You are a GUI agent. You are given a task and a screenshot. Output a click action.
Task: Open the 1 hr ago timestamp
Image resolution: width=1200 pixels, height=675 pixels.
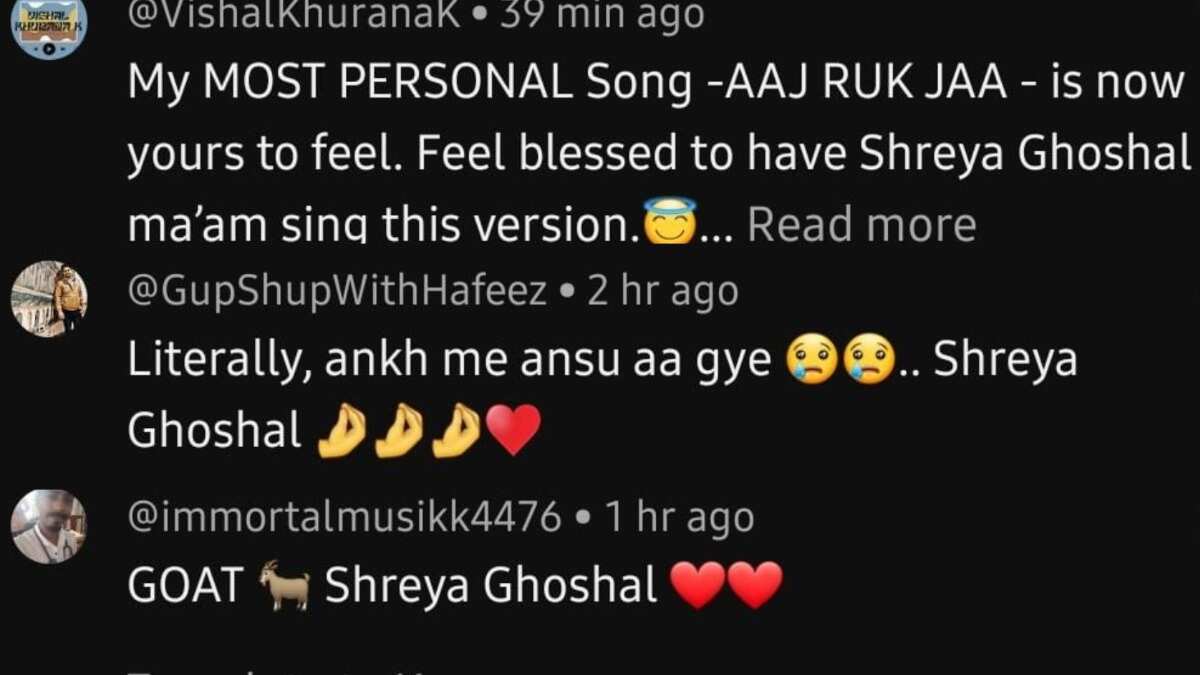(x=677, y=518)
